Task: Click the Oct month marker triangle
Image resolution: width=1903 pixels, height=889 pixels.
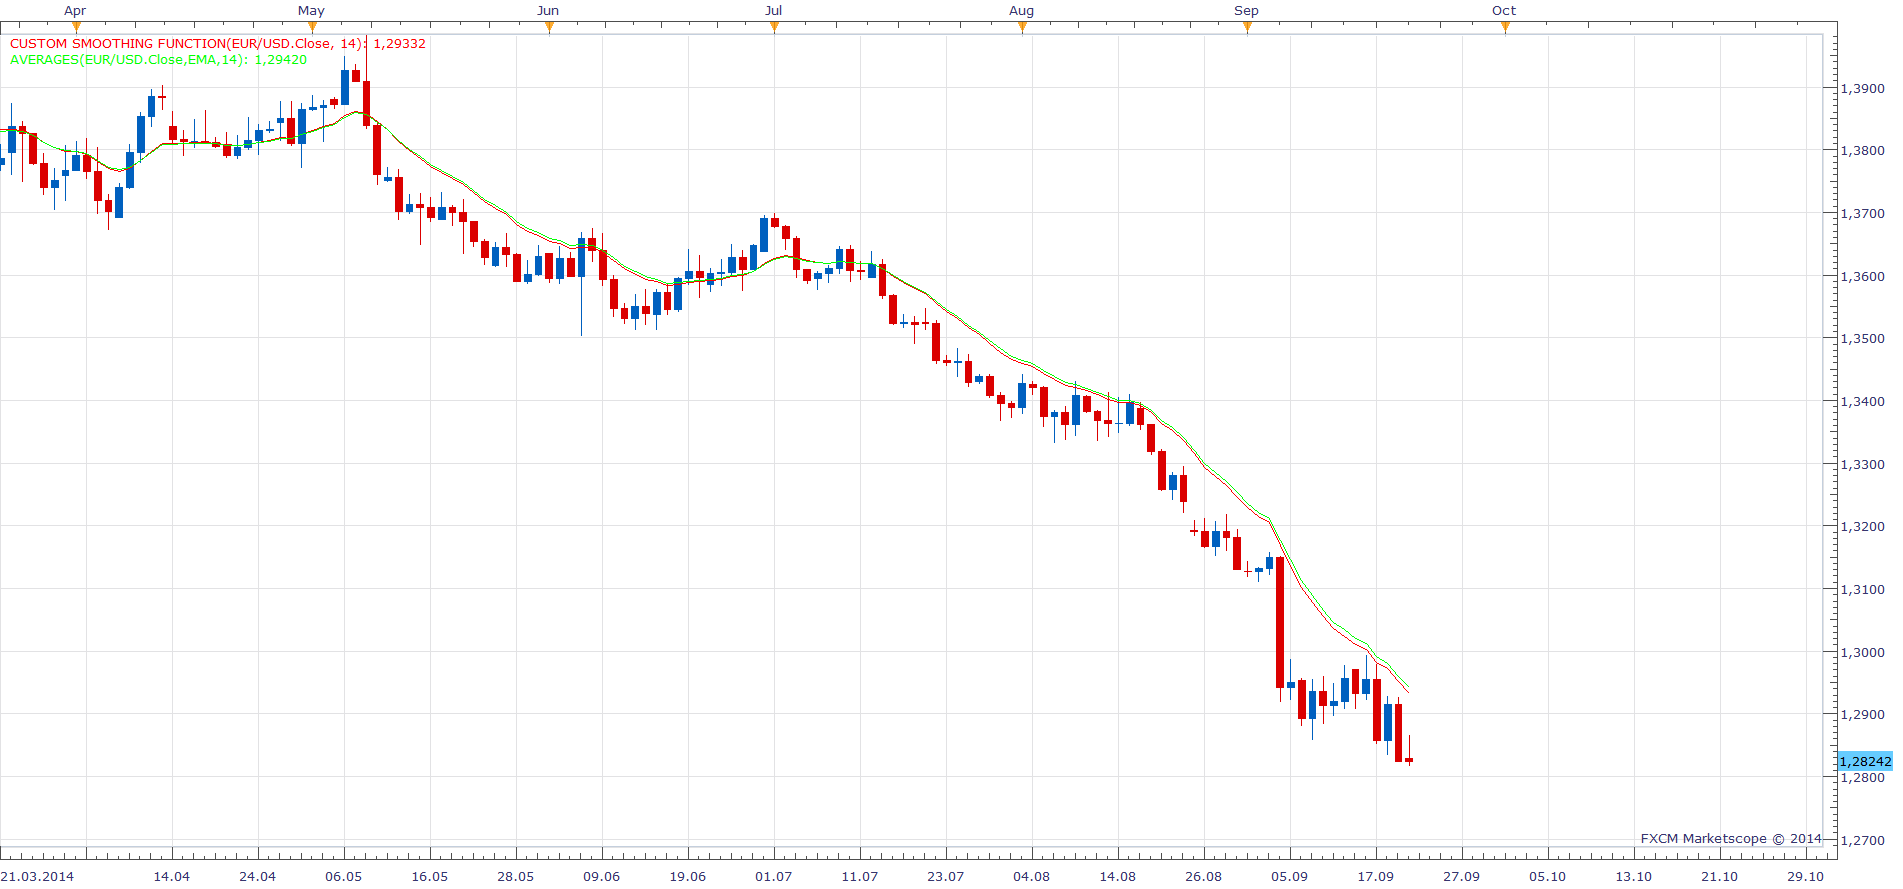Action: pyautogui.click(x=1505, y=27)
